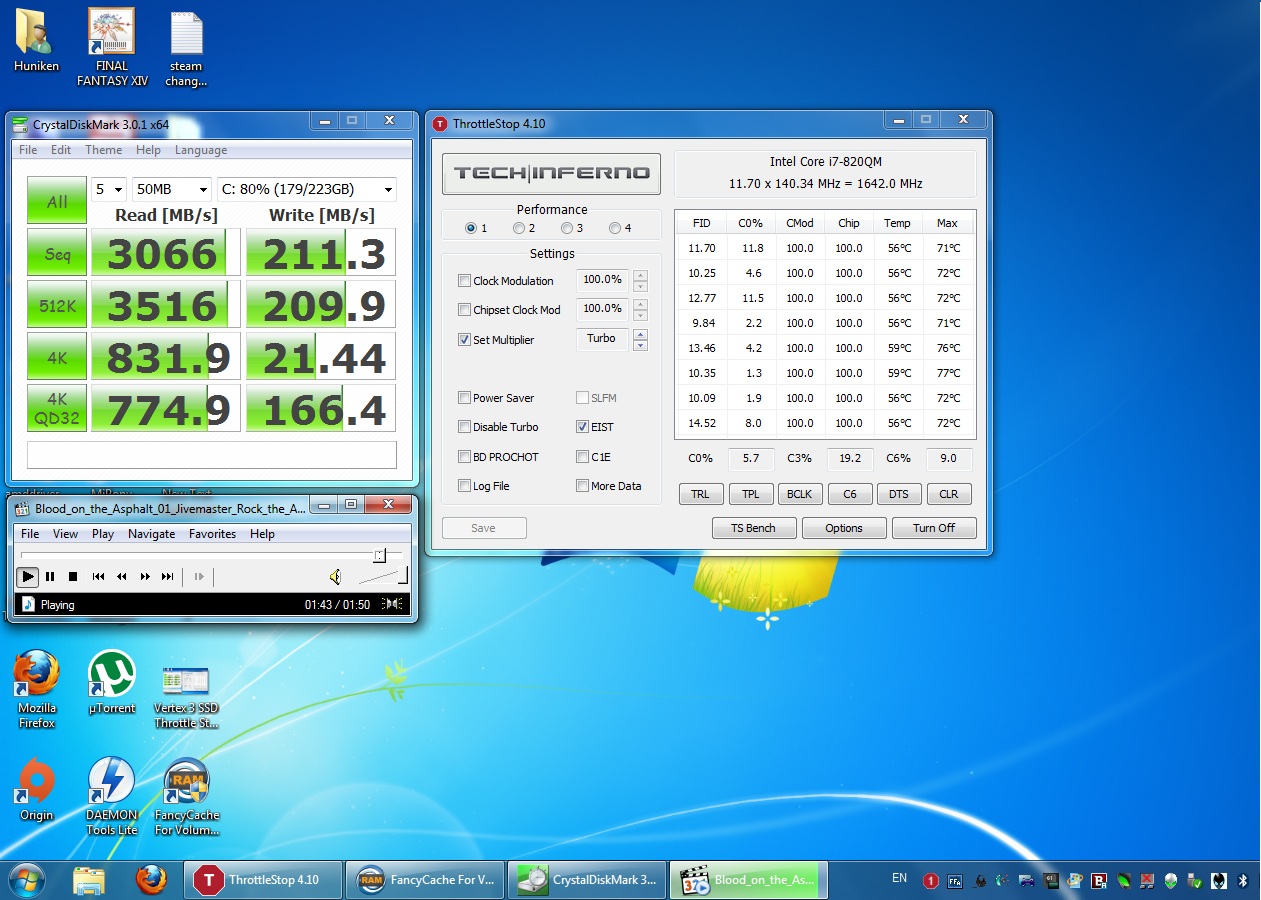Run the 4K QD32 benchmark
The width and height of the screenshot is (1261, 900).
[x=57, y=408]
